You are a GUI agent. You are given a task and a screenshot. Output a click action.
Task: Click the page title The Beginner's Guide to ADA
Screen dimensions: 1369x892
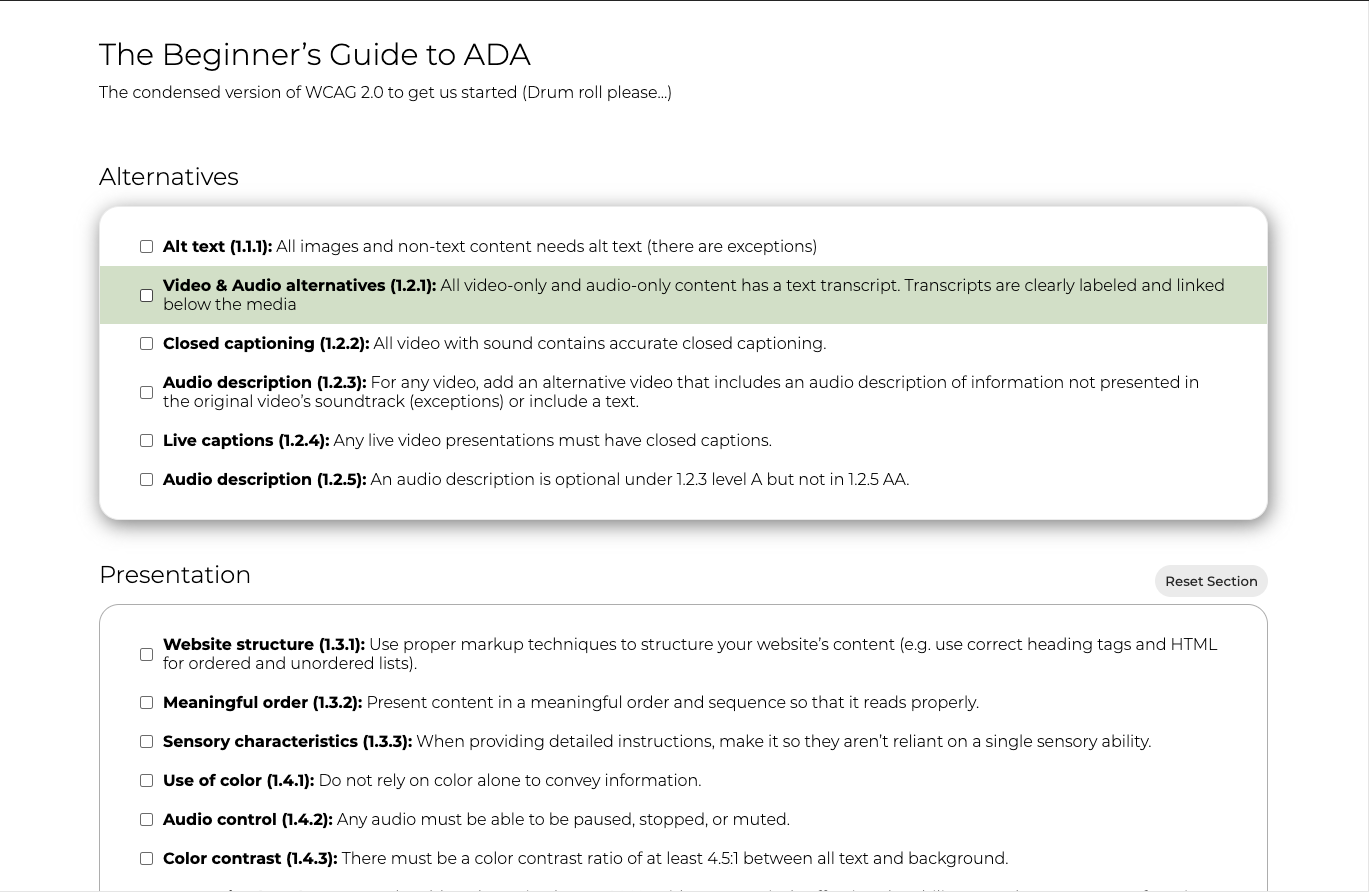314,55
